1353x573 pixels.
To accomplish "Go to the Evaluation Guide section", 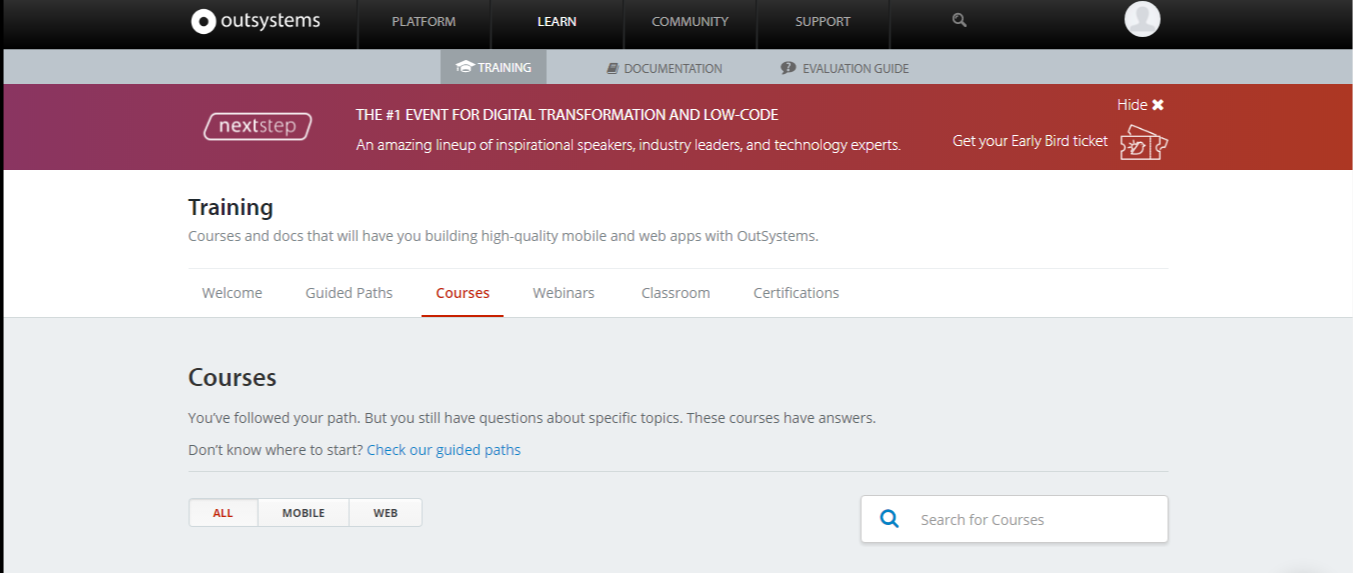I will 845,68.
